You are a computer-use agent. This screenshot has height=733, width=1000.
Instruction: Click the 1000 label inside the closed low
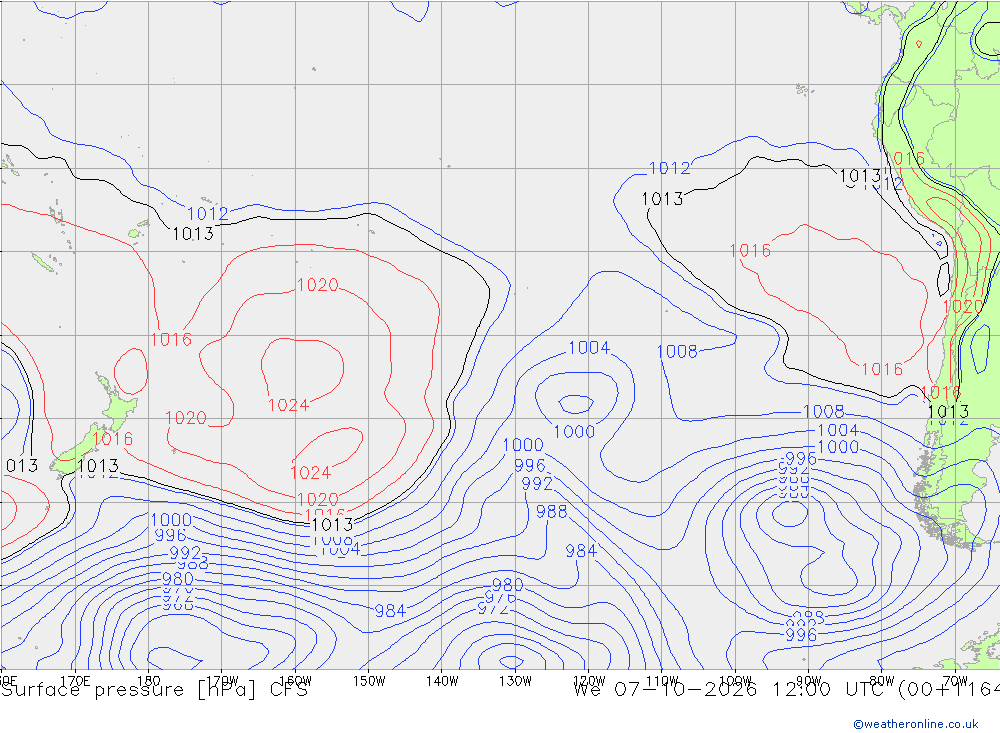(x=574, y=432)
